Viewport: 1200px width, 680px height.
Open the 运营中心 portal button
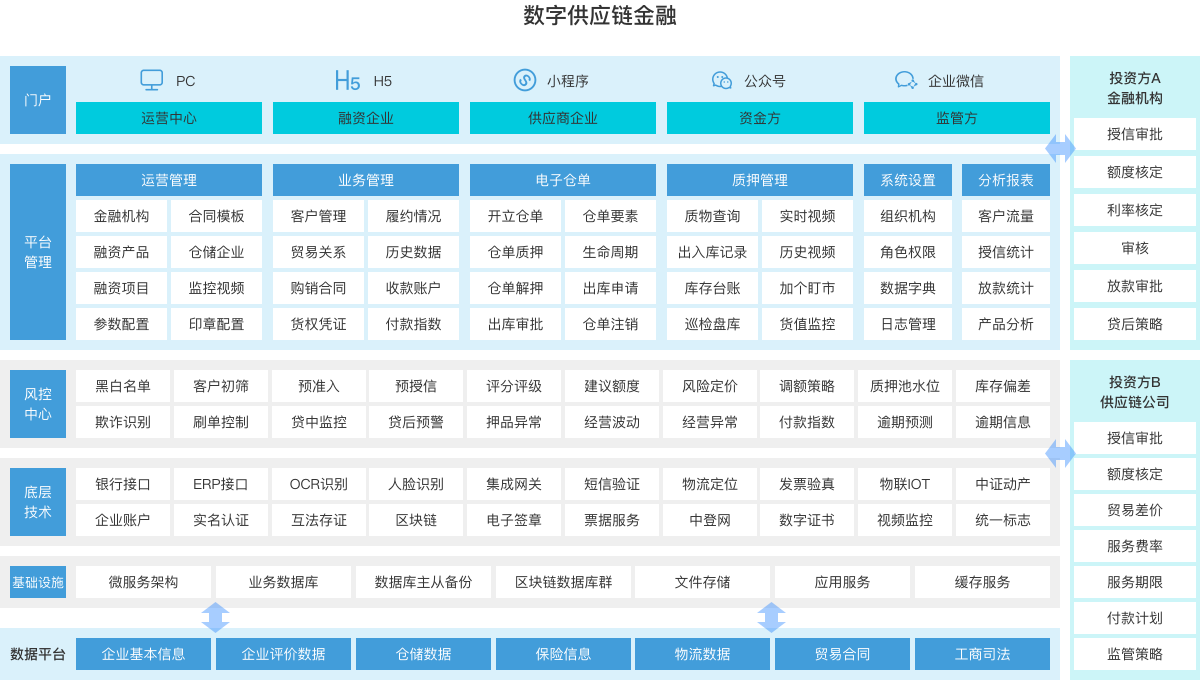point(169,118)
